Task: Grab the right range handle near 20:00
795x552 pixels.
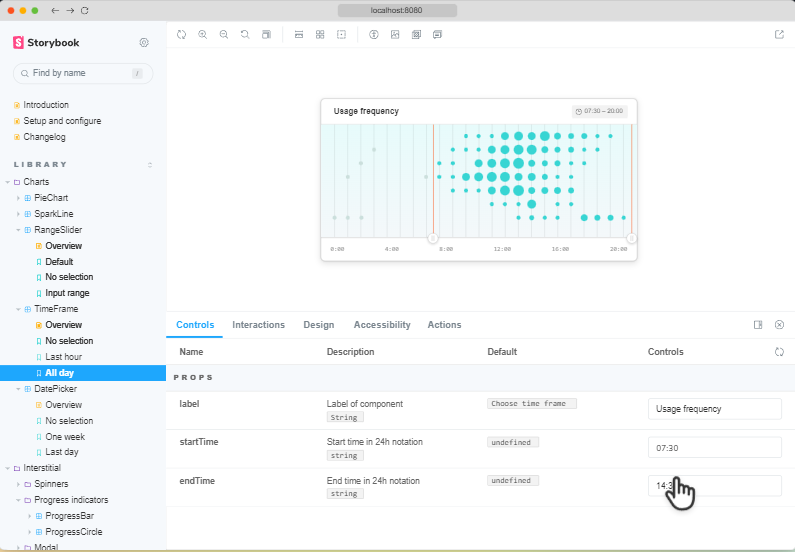Action: [x=631, y=238]
